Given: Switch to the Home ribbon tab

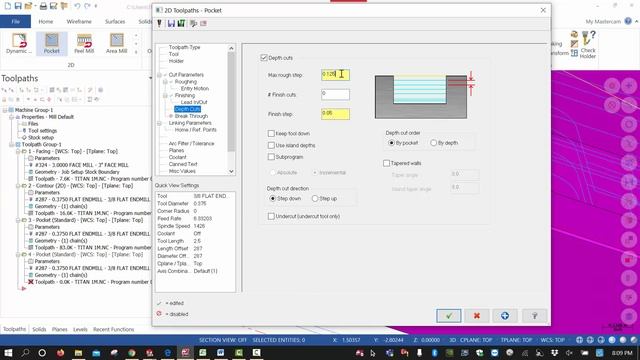Looking at the screenshot, I should (46, 21).
